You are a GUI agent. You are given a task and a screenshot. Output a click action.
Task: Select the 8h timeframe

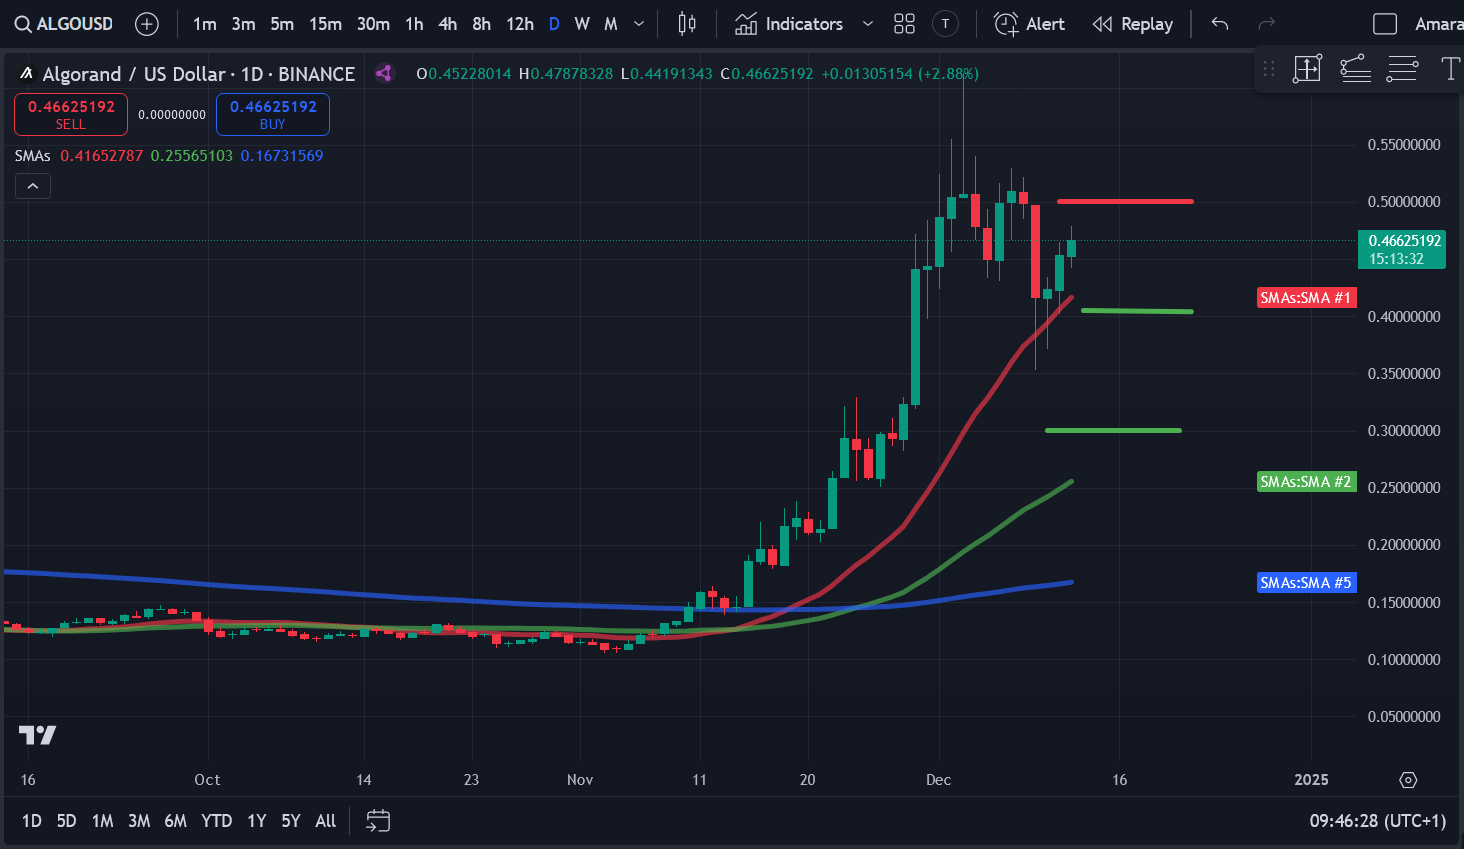(x=481, y=24)
